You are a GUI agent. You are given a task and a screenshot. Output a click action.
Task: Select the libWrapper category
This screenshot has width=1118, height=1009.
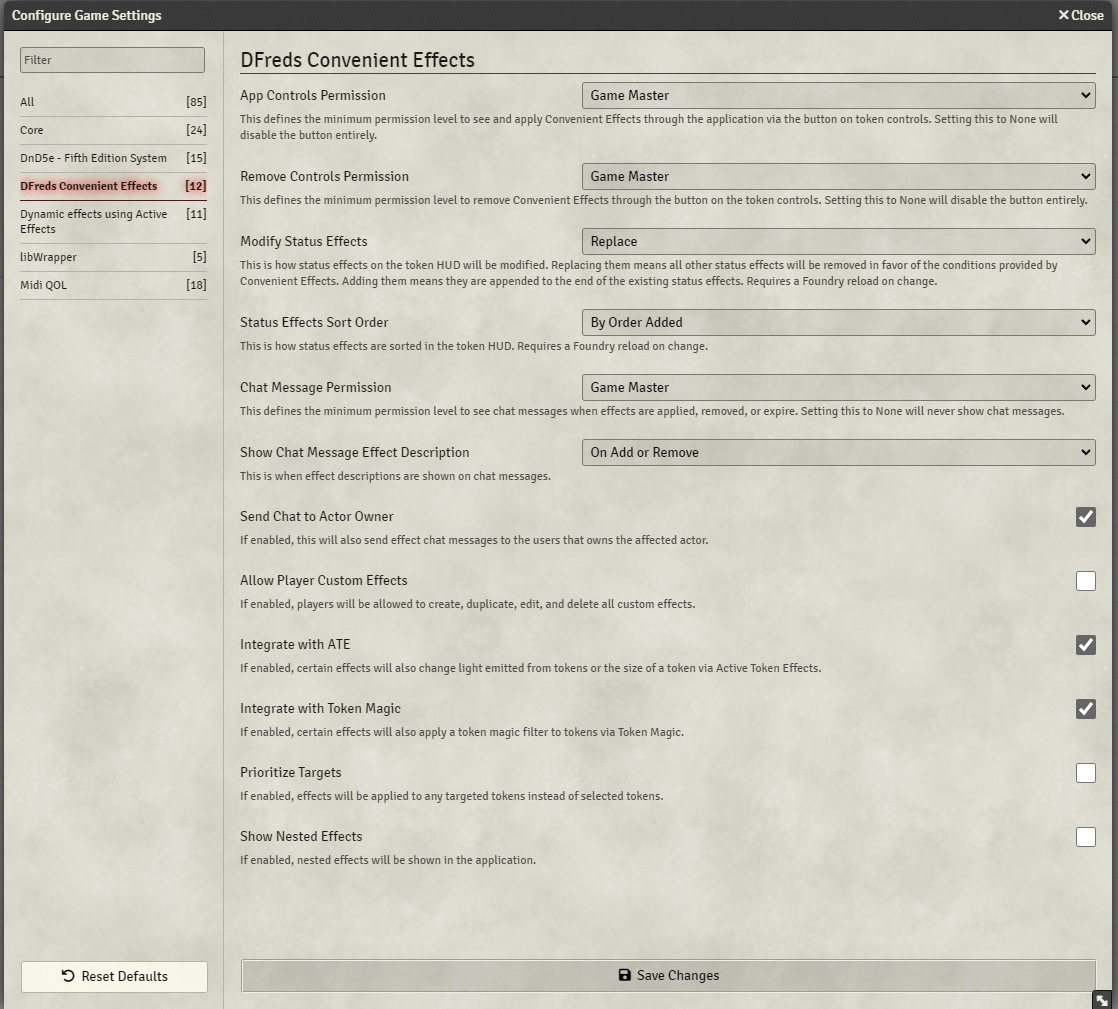113,257
